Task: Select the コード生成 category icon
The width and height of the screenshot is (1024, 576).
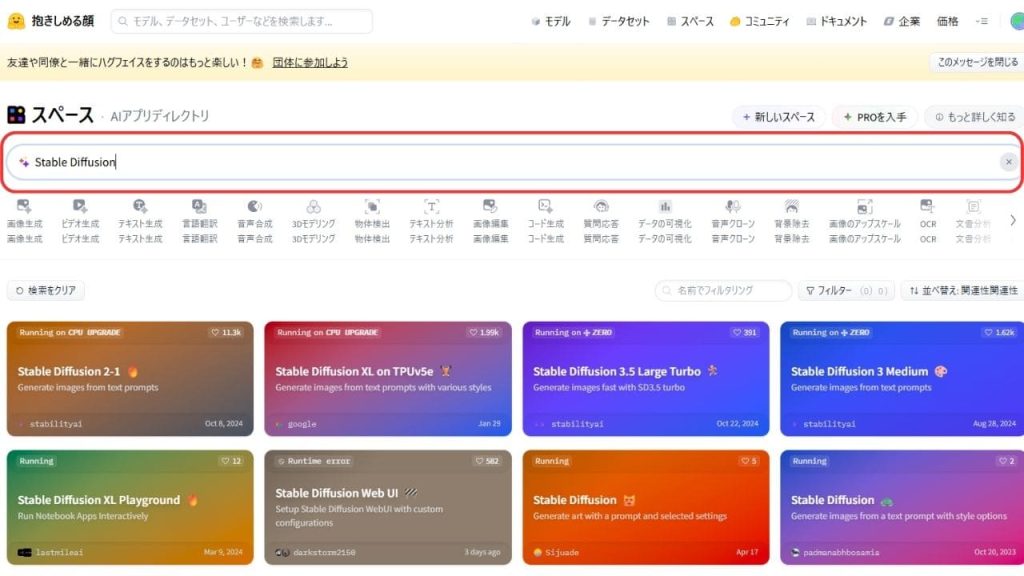Action: (x=545, y=207)
